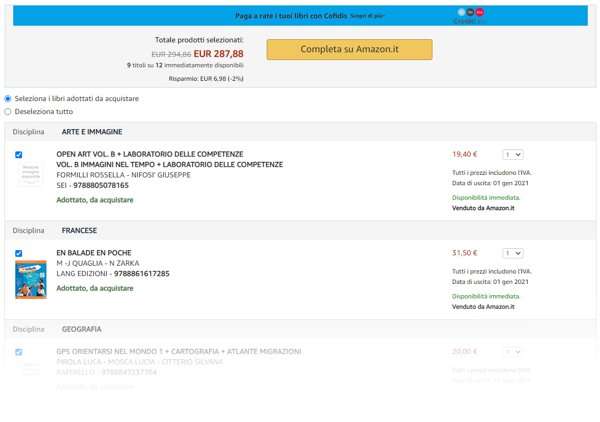
Task: Uncheck the EN BALADE EN POCHE checkbox
Action: [x=18, y=253]
